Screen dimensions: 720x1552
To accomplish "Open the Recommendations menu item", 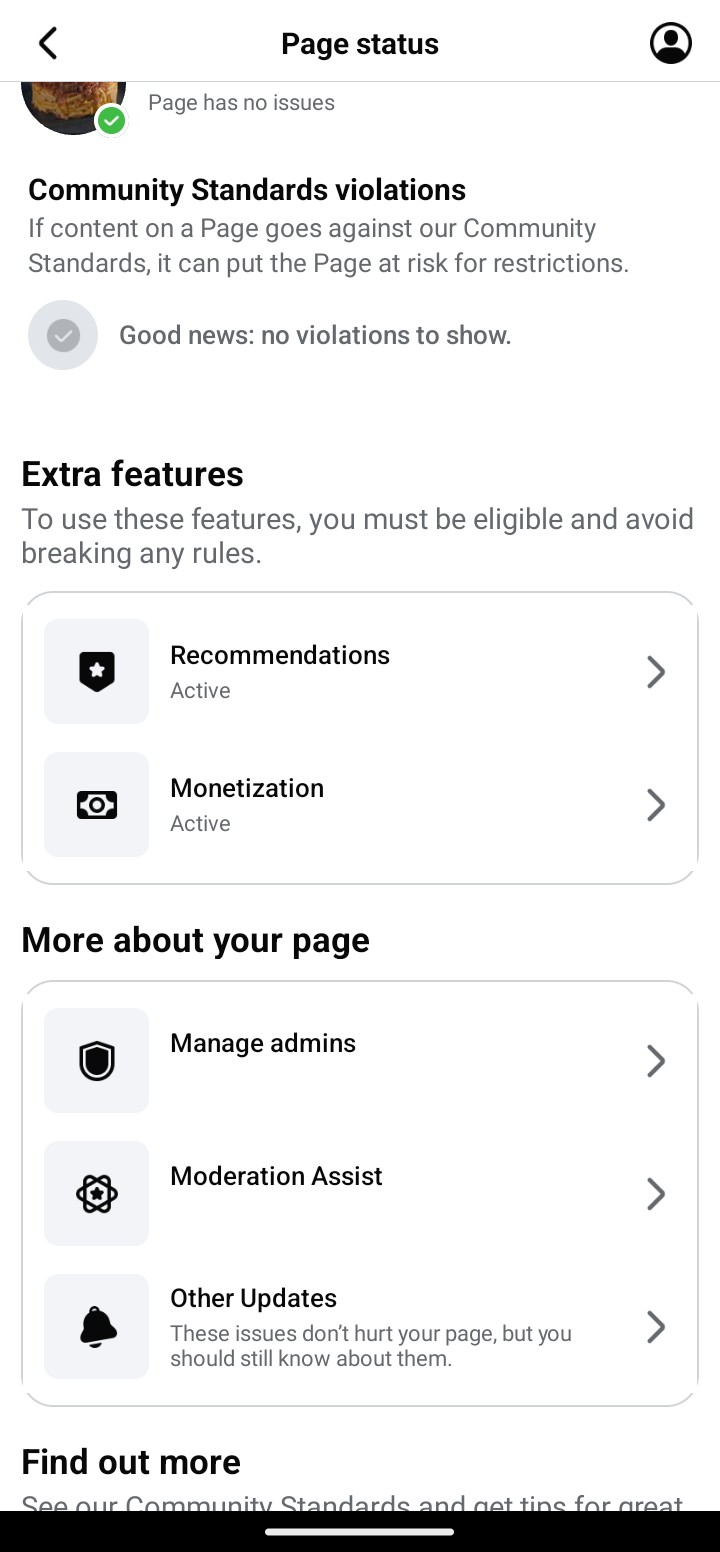I will pos(280,656).
